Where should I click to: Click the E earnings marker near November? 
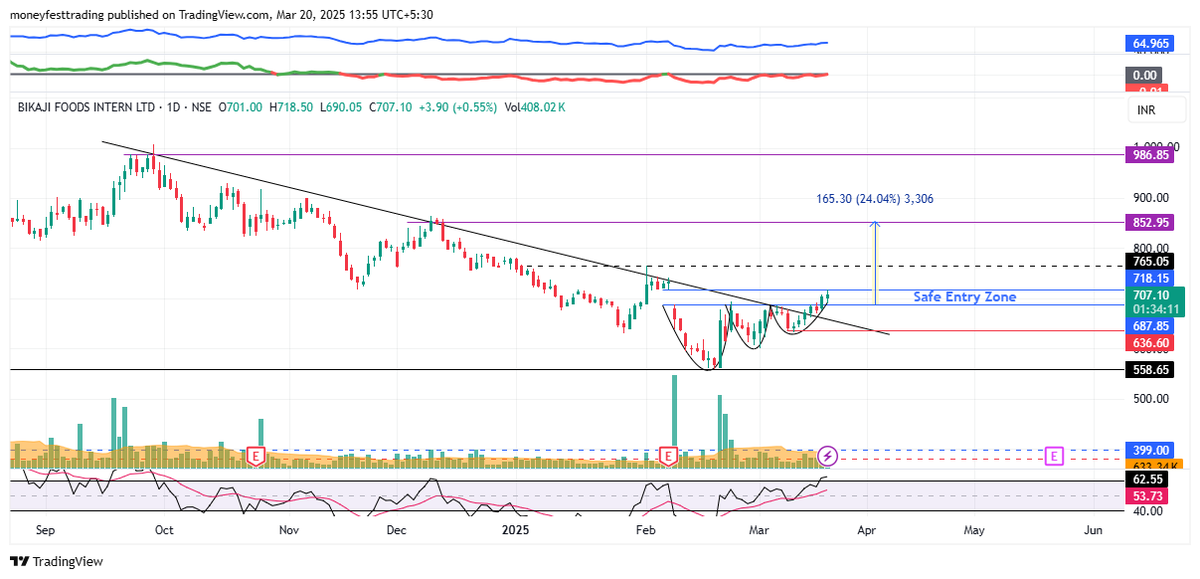[x=256, y=456]
